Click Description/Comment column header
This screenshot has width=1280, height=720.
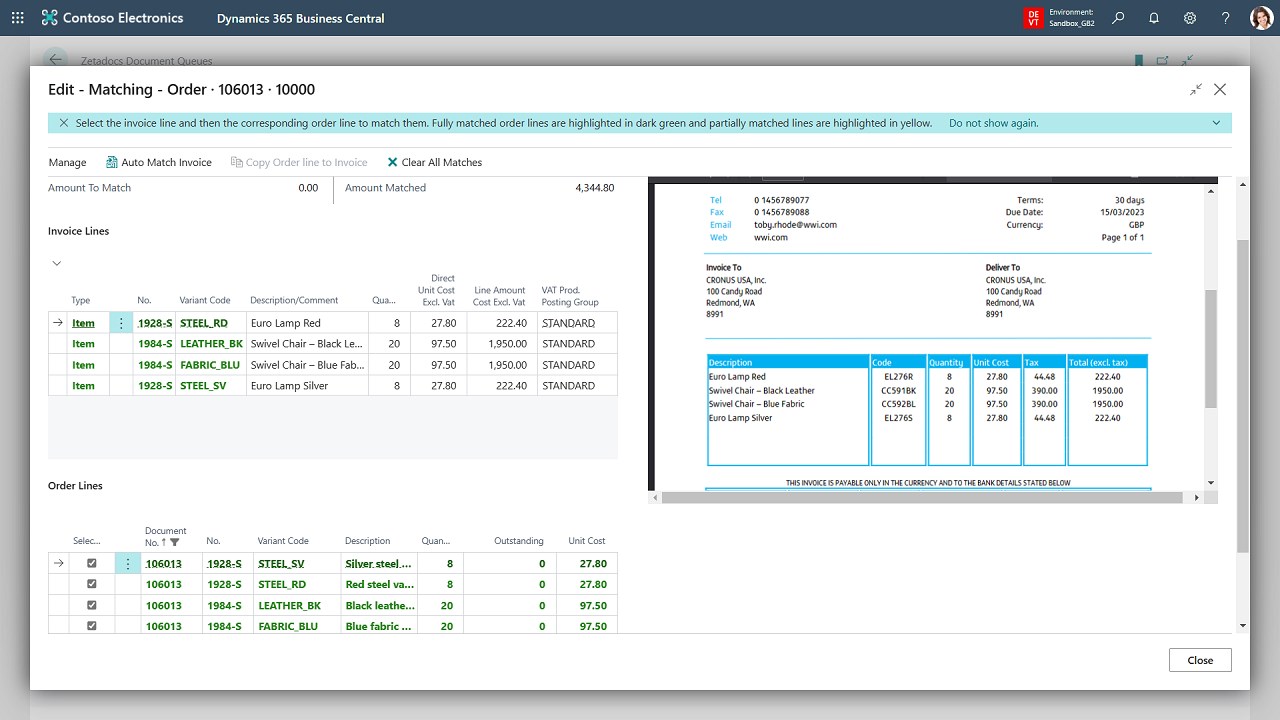(294, 300)
